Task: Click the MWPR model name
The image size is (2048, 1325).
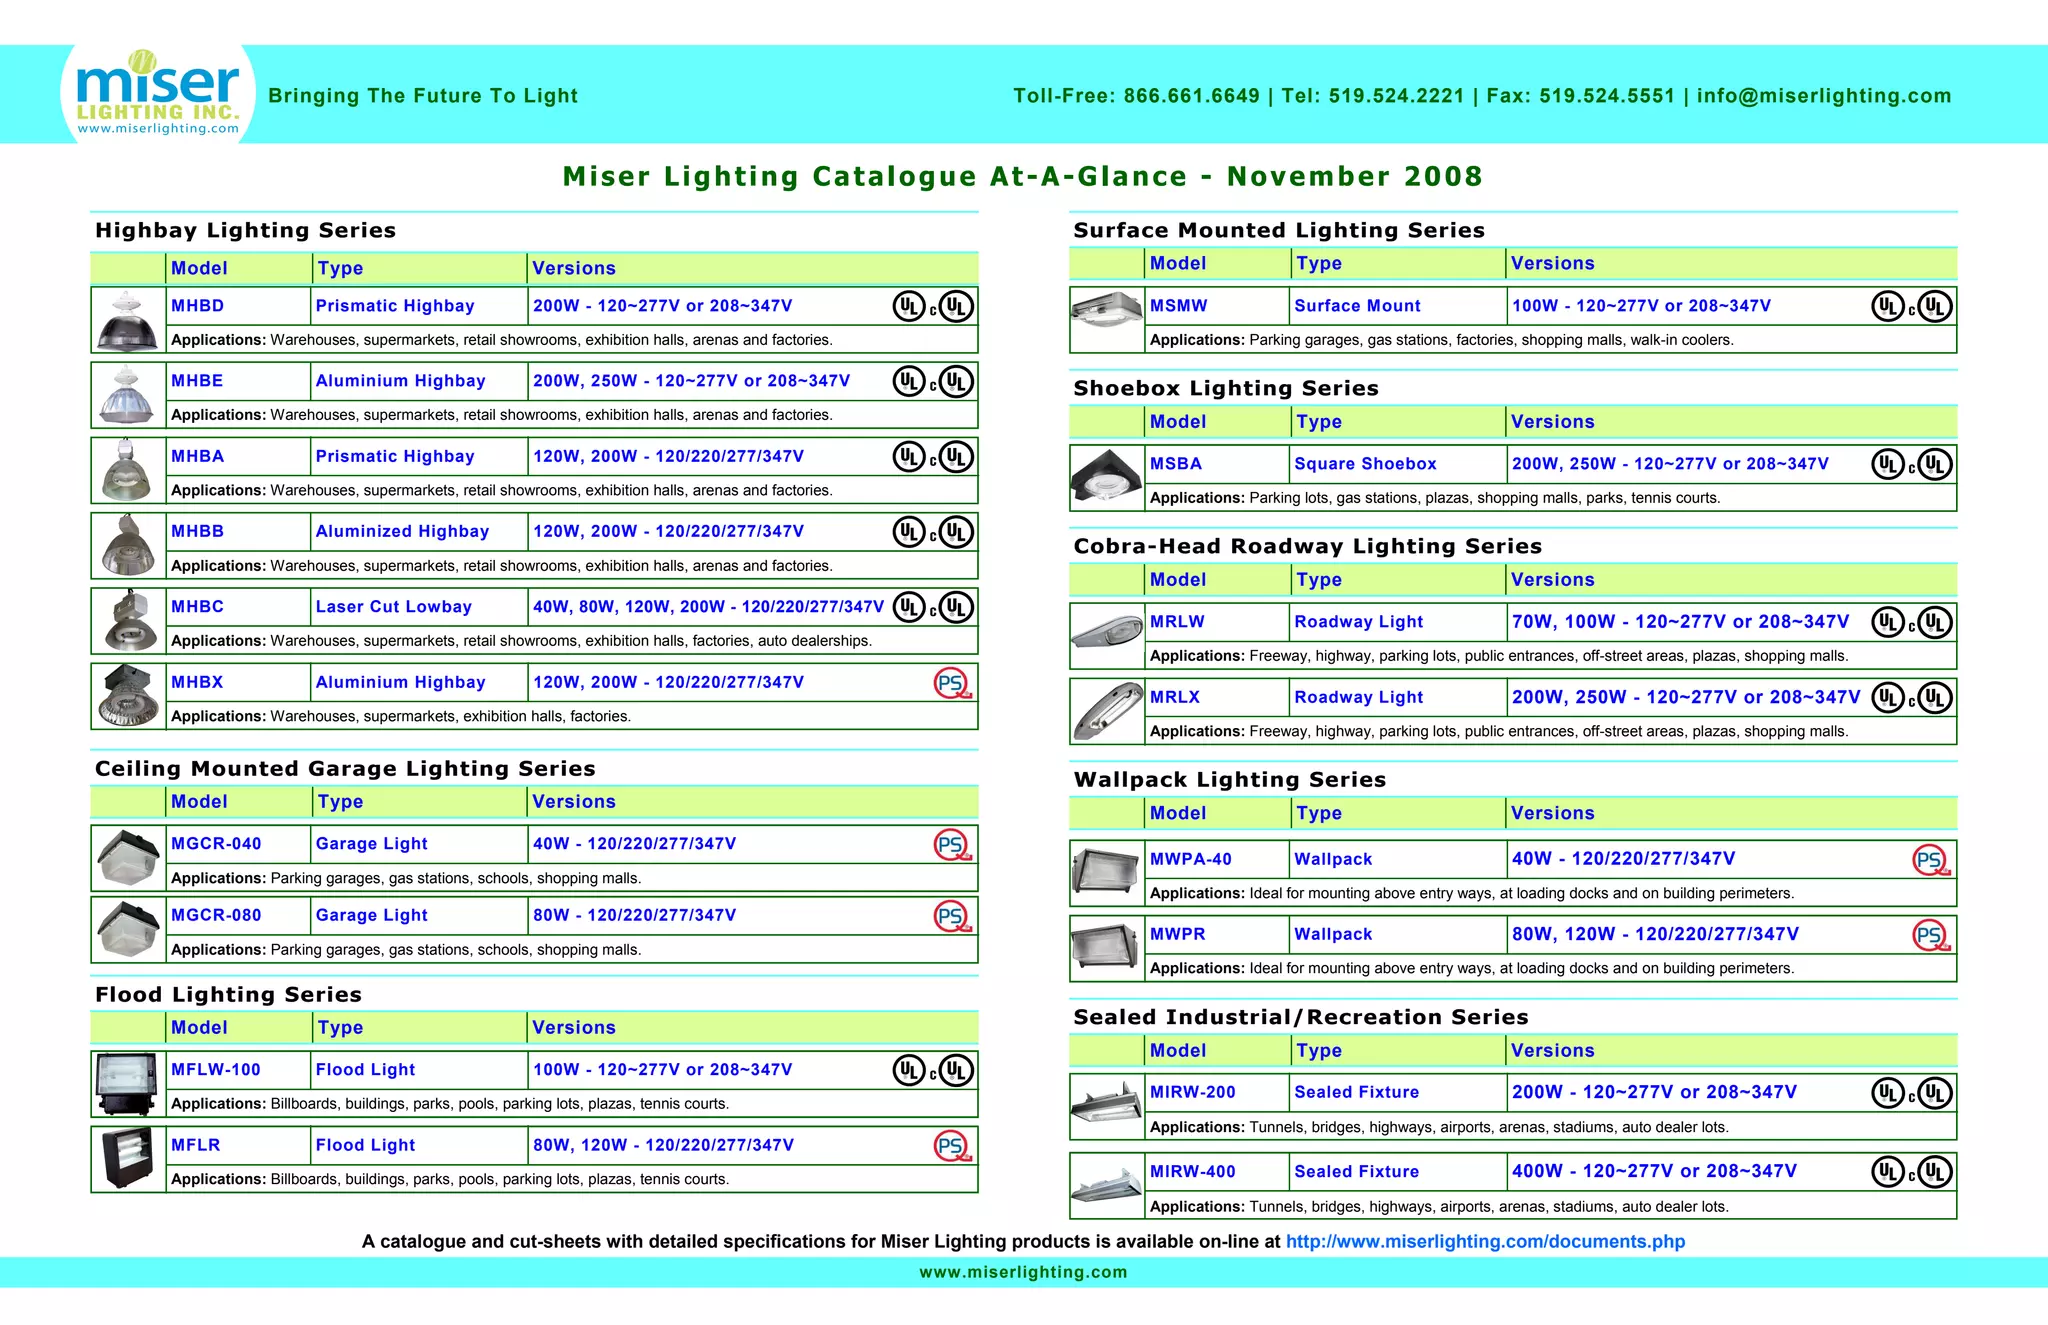Action: coord(1177,934)
